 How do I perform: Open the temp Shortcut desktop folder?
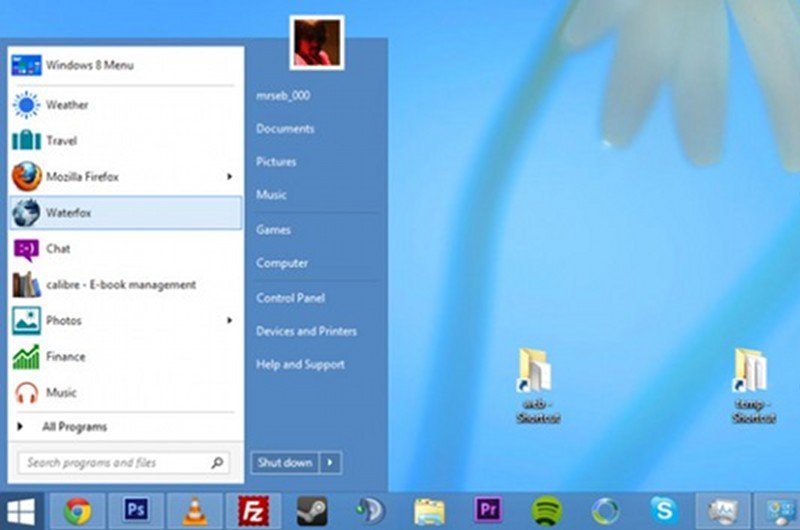pyautogui.click(x=754, y=386)
